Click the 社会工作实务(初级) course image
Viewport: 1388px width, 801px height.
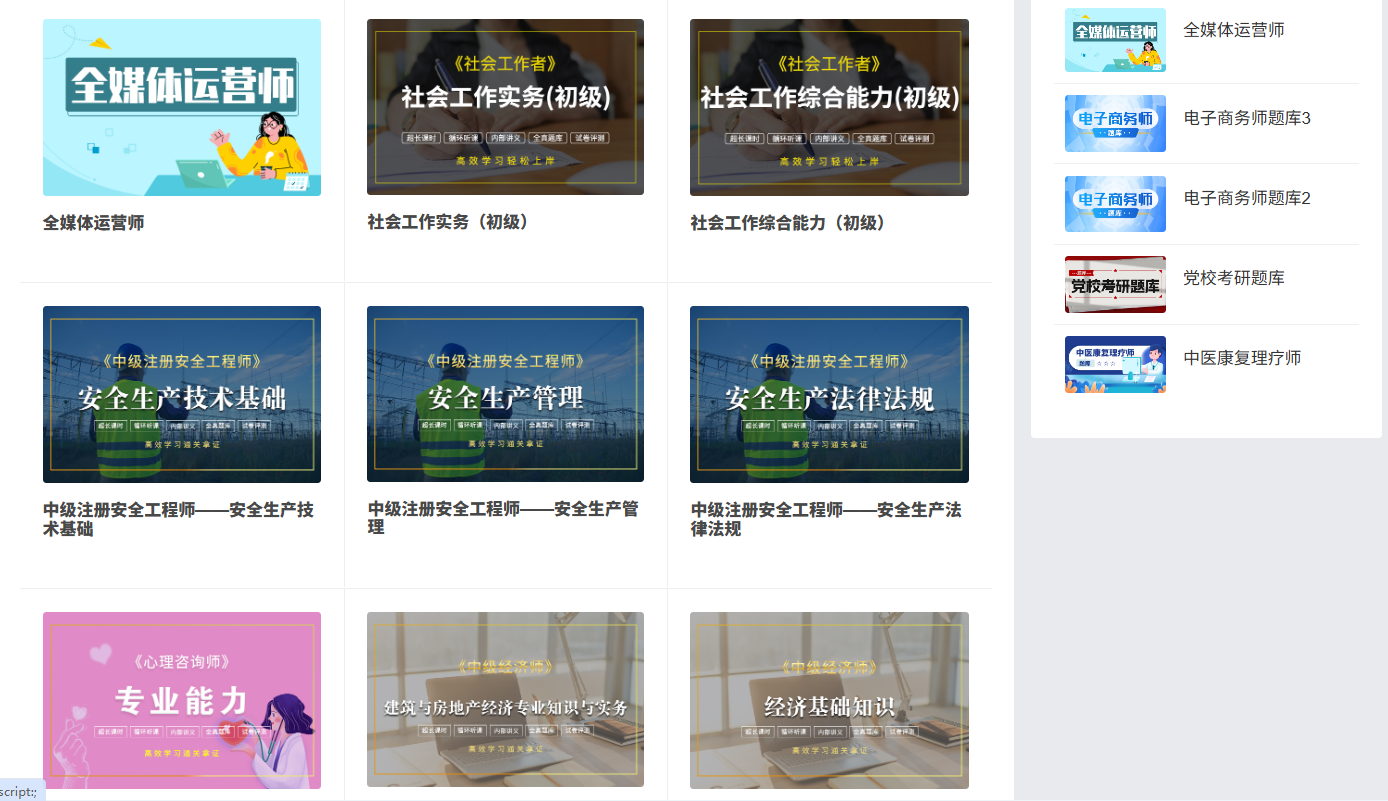coord(505,107)
